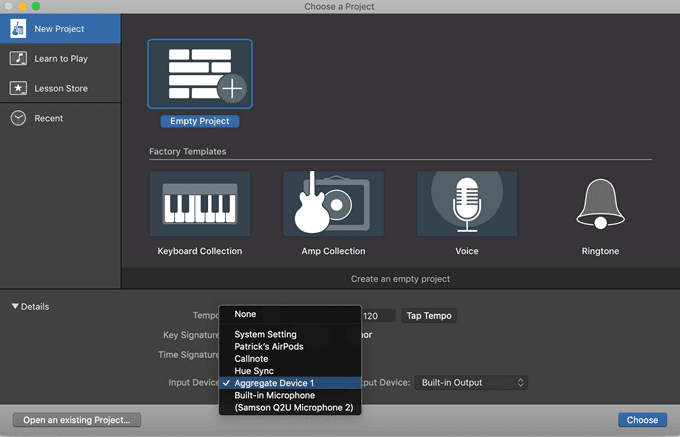
Task: Choose System Setting in device list
Action: pos(265,334)
